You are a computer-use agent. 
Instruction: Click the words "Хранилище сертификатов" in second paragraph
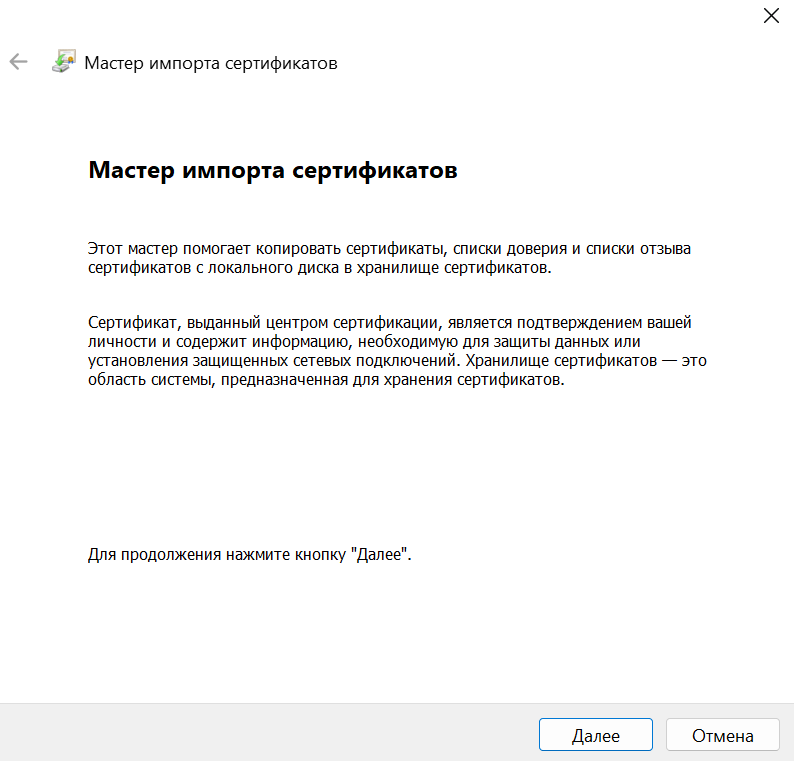pyautogui.click(x=593, y=361)
